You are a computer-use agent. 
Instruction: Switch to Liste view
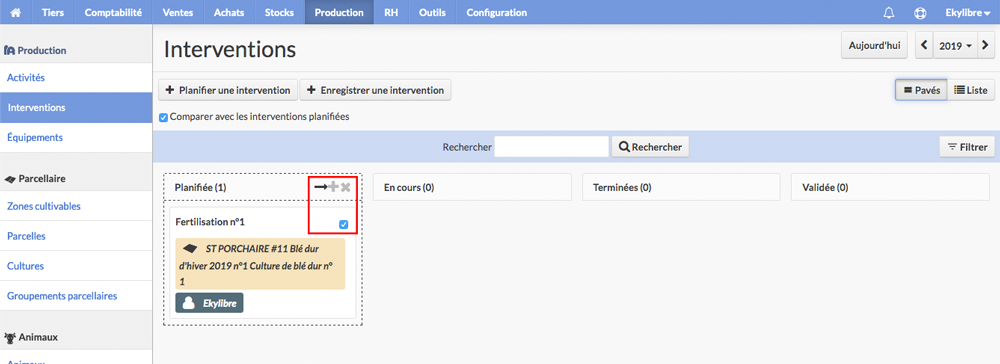[971, 91]
